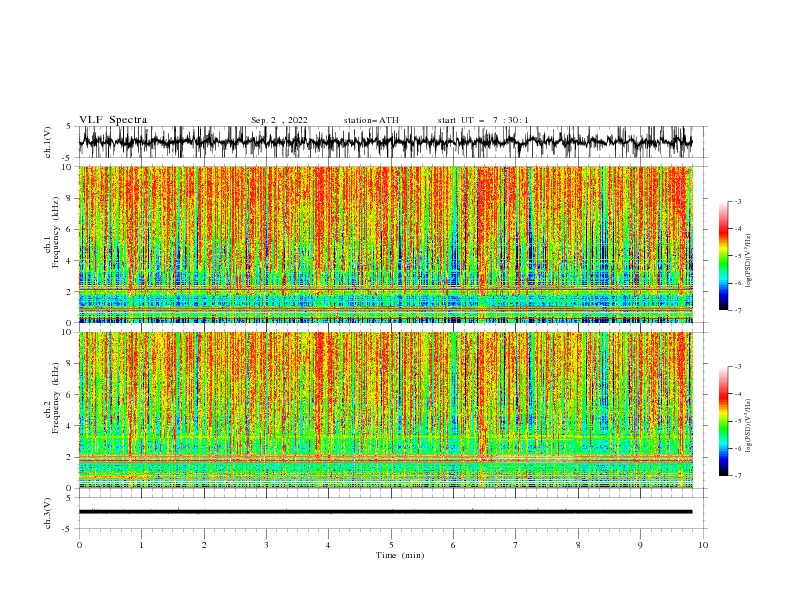Click "-7" on the upper colorbar

(x=737, y=310)
